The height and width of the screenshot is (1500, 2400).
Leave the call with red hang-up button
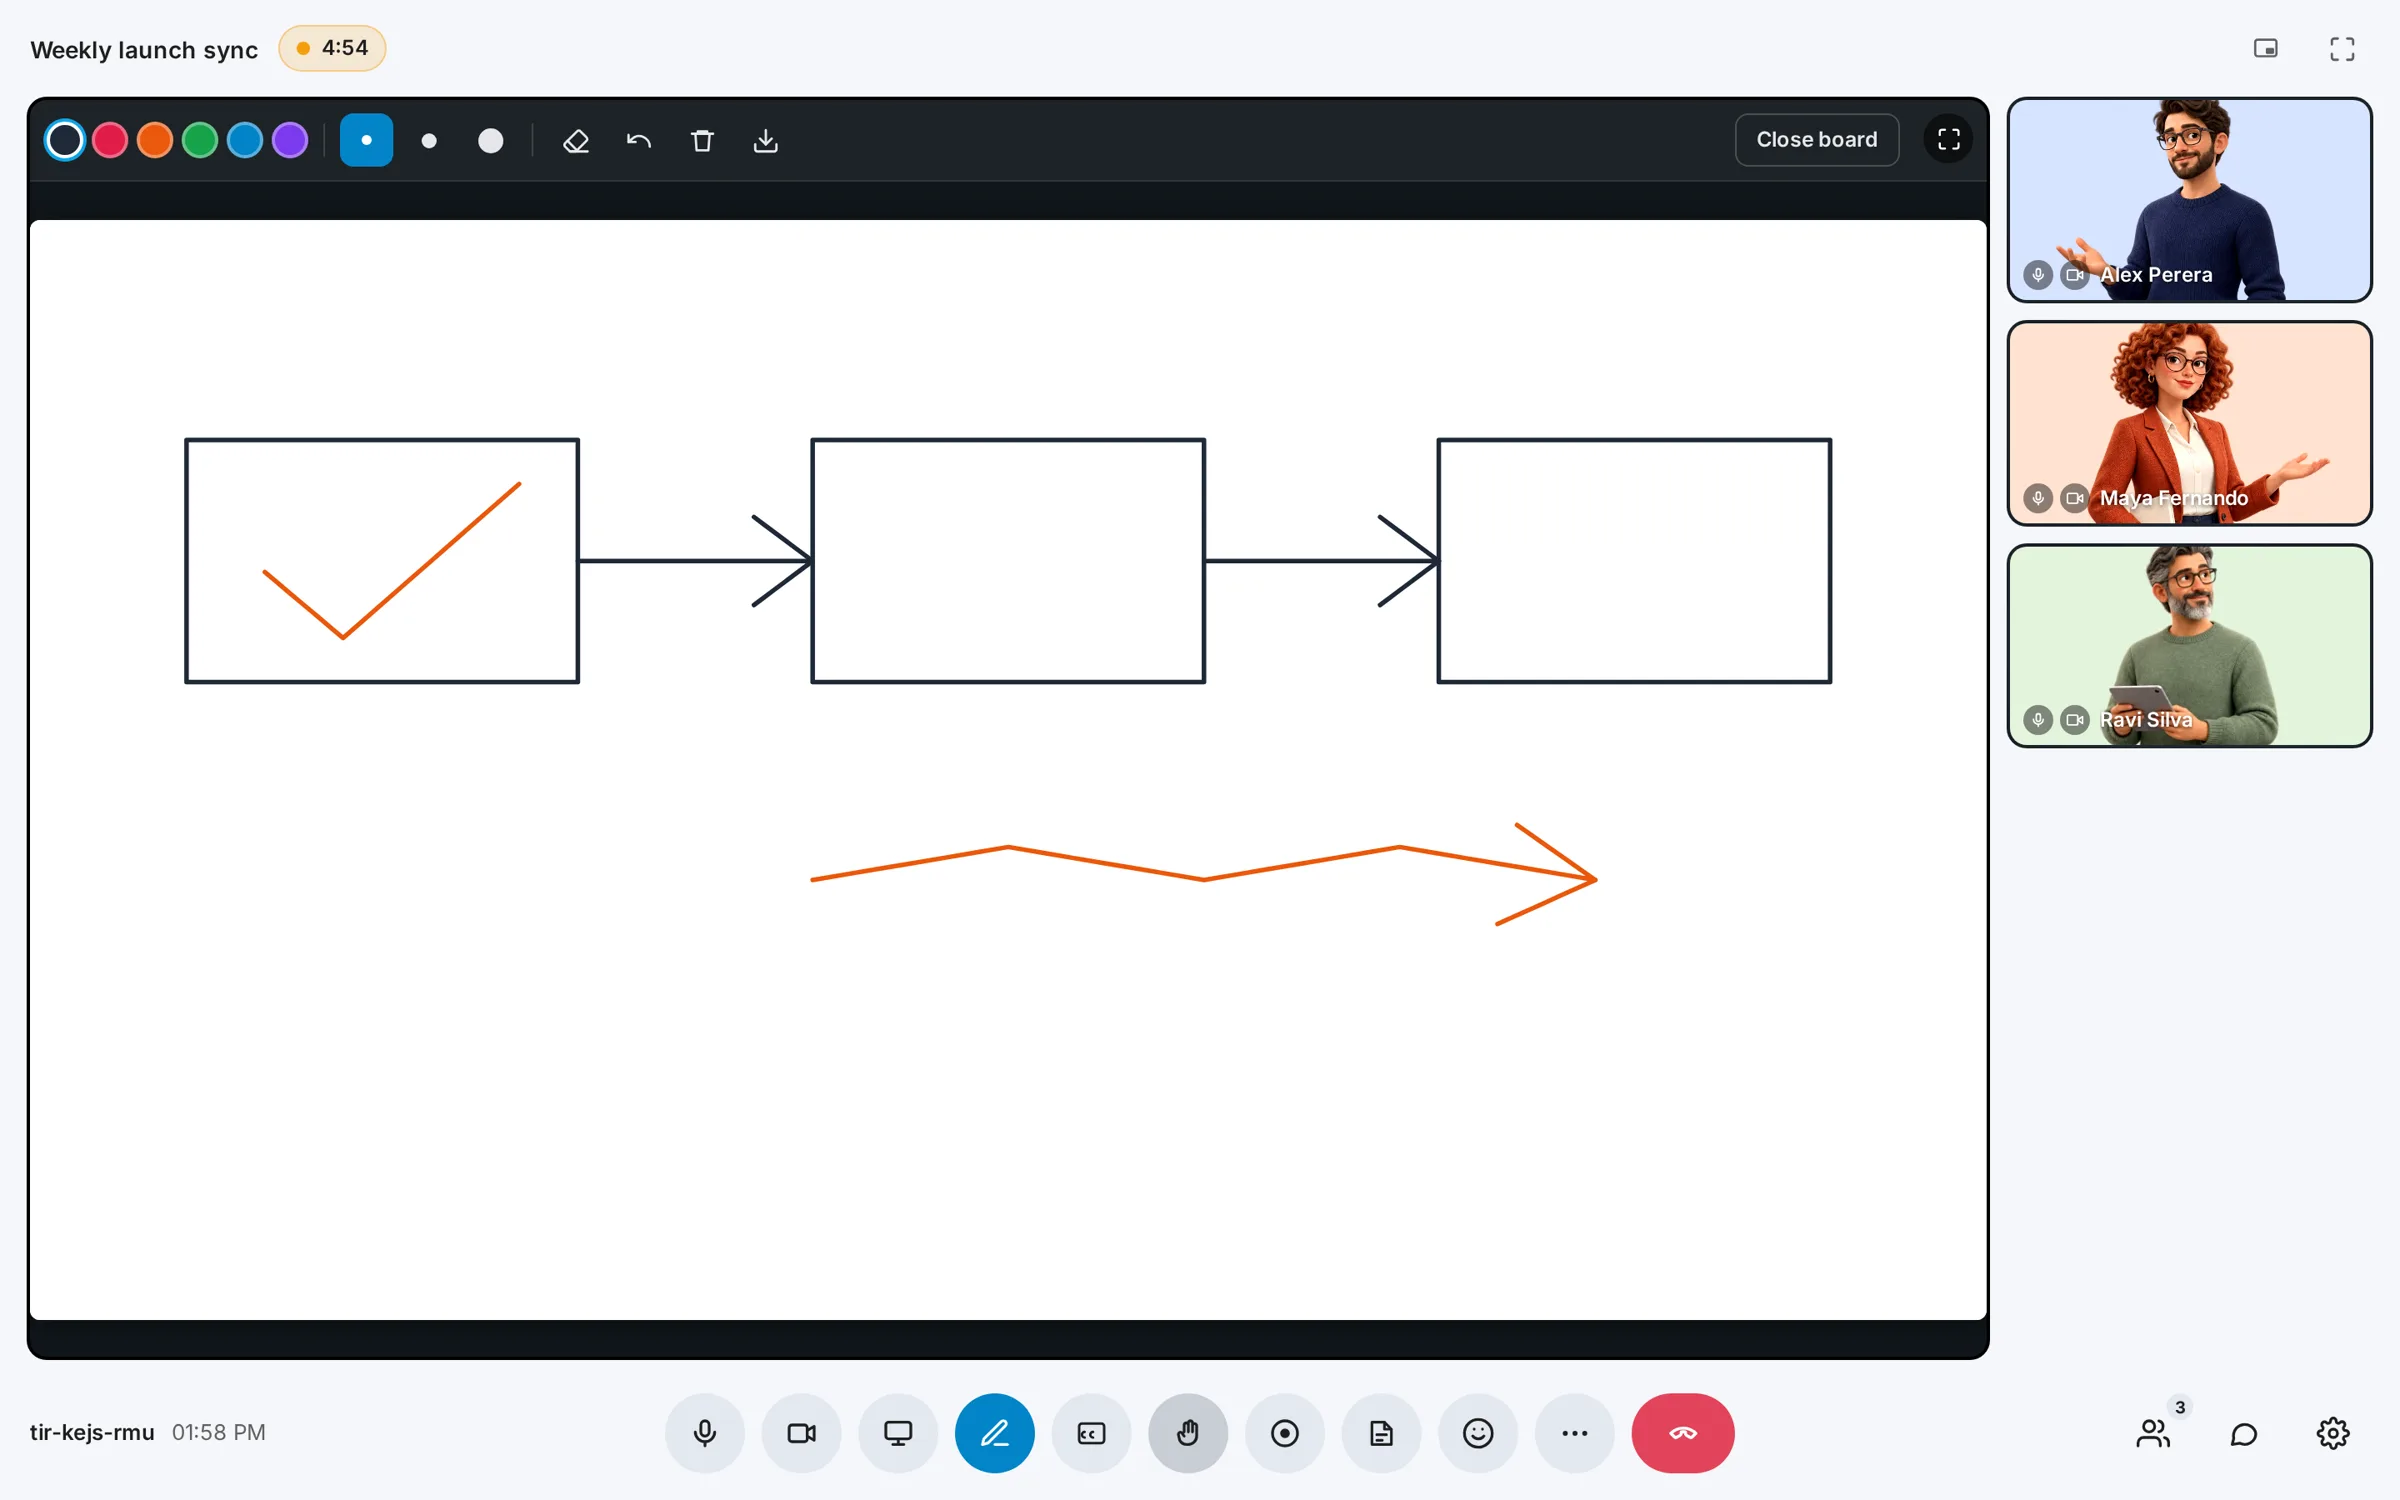tap(1683, 1433)
